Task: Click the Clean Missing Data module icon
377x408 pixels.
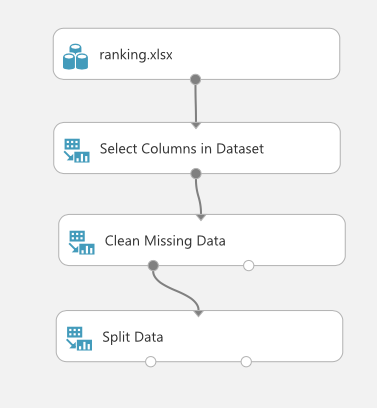Action: pos(82,243)
